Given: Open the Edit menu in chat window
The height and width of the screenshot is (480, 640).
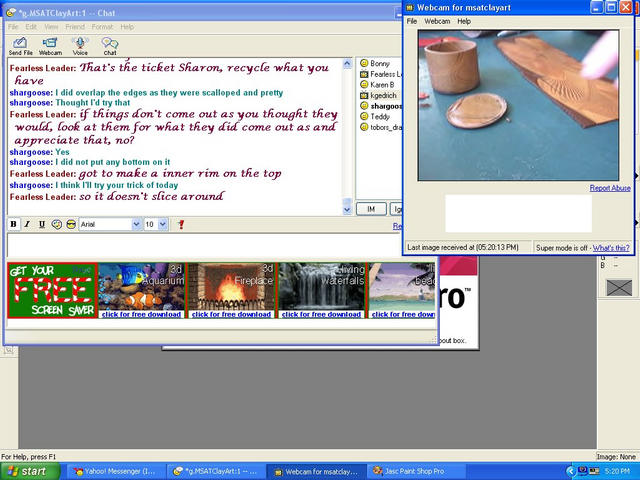Looking at the screenshot, I should click(x=31, y=27).
